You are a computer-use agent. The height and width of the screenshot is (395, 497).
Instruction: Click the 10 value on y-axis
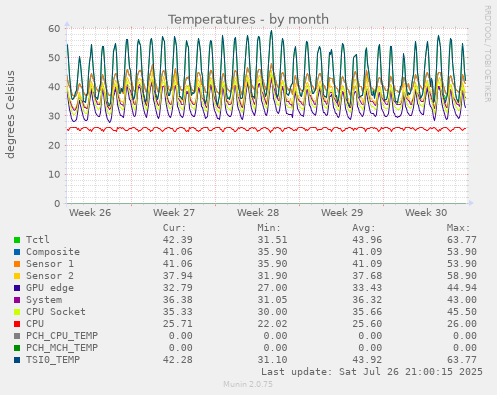coord(54,174)
